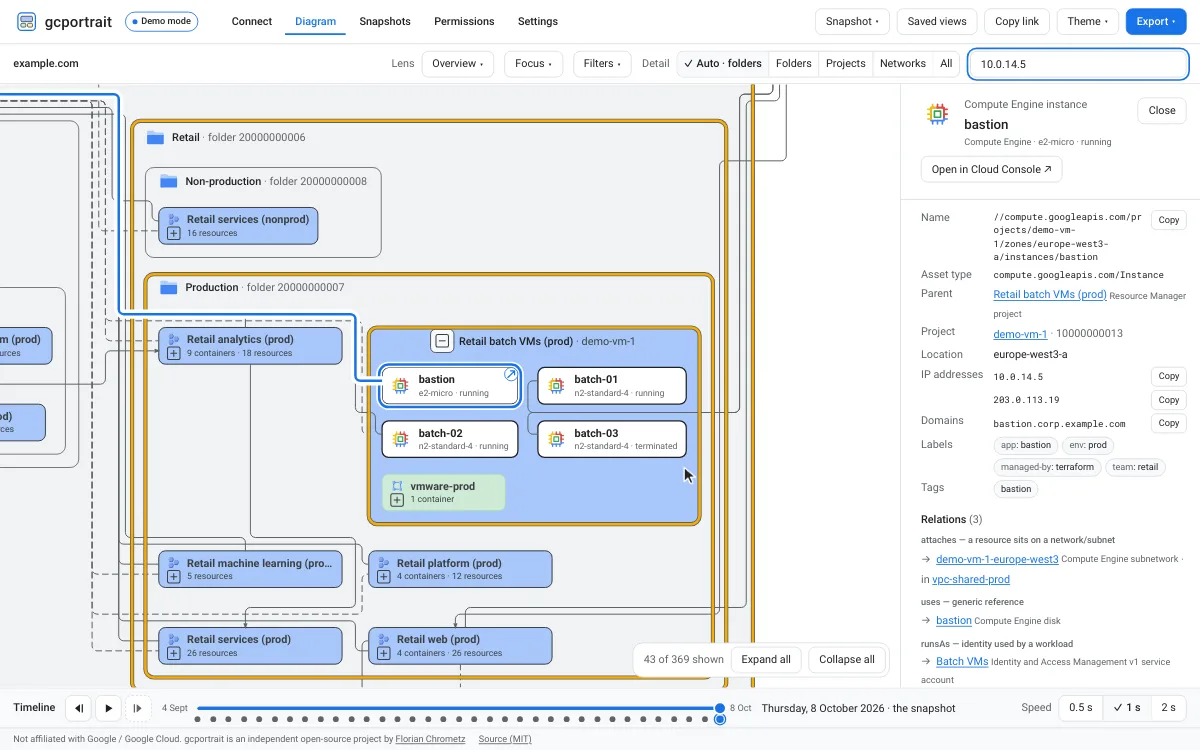Viewport: 1200px width, 750px height.
Task: Copy the bastion.corp.example.com domain
Action: [x=1169, y=423]
